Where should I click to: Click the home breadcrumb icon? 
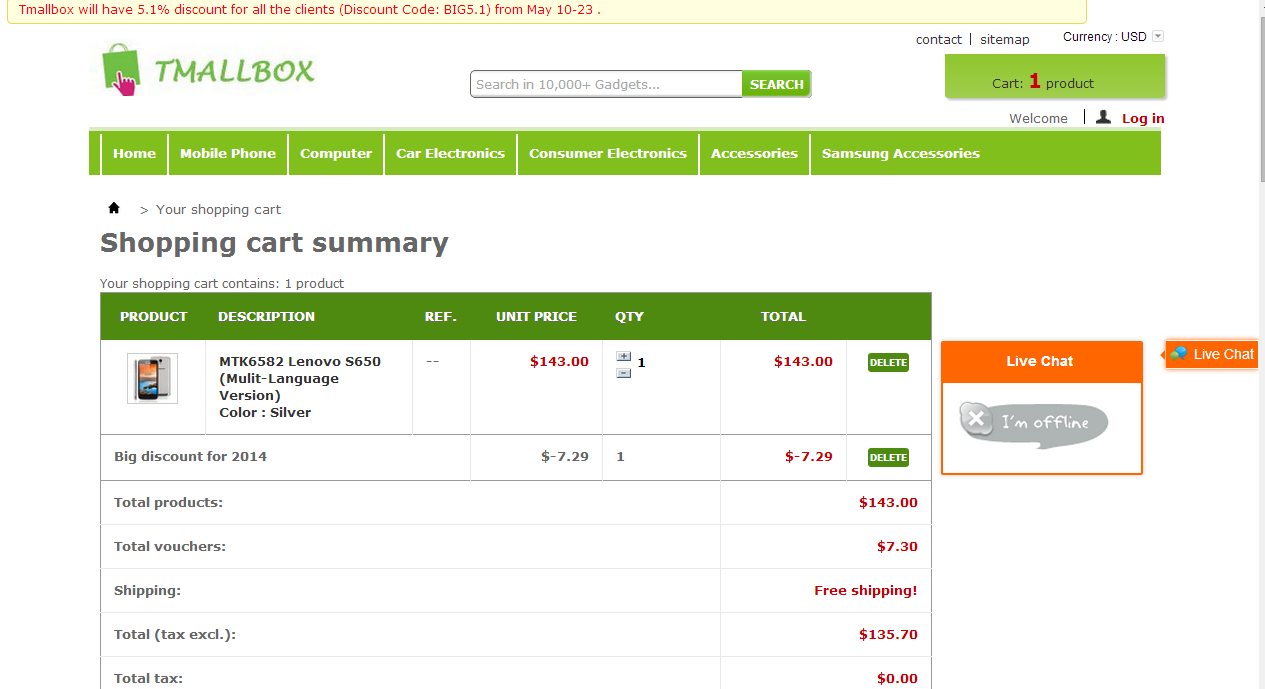click(x=114, y=208)
